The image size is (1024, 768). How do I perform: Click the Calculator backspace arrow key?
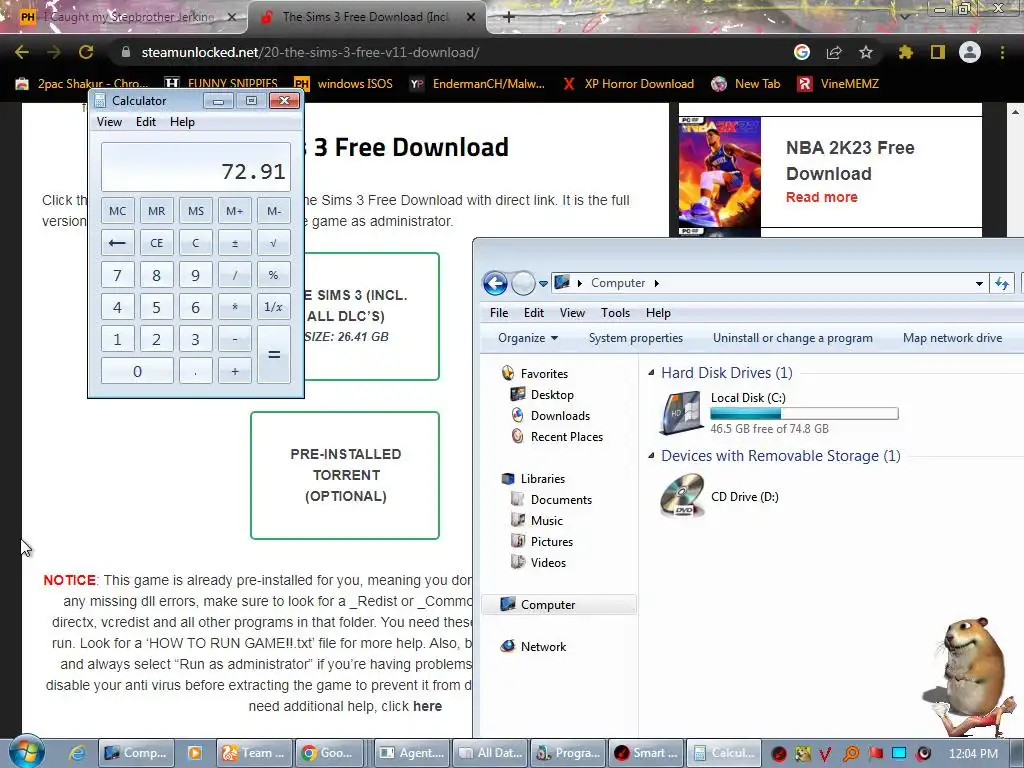[118, 243]
